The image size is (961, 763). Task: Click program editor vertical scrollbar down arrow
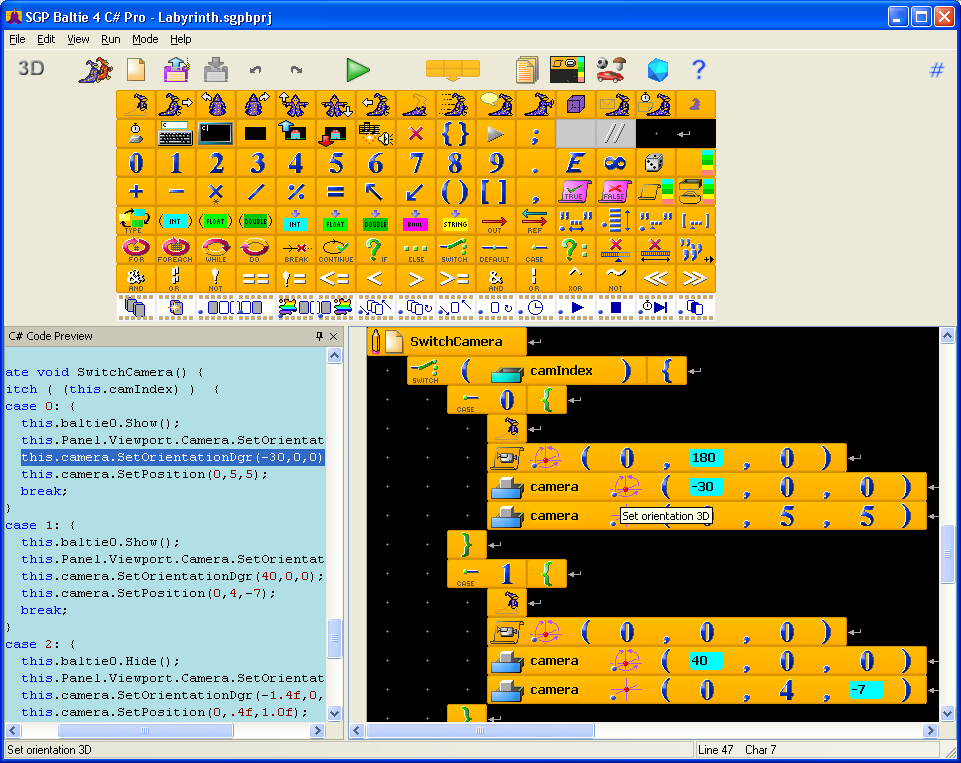pyautogui.click(x=948, y=713)
